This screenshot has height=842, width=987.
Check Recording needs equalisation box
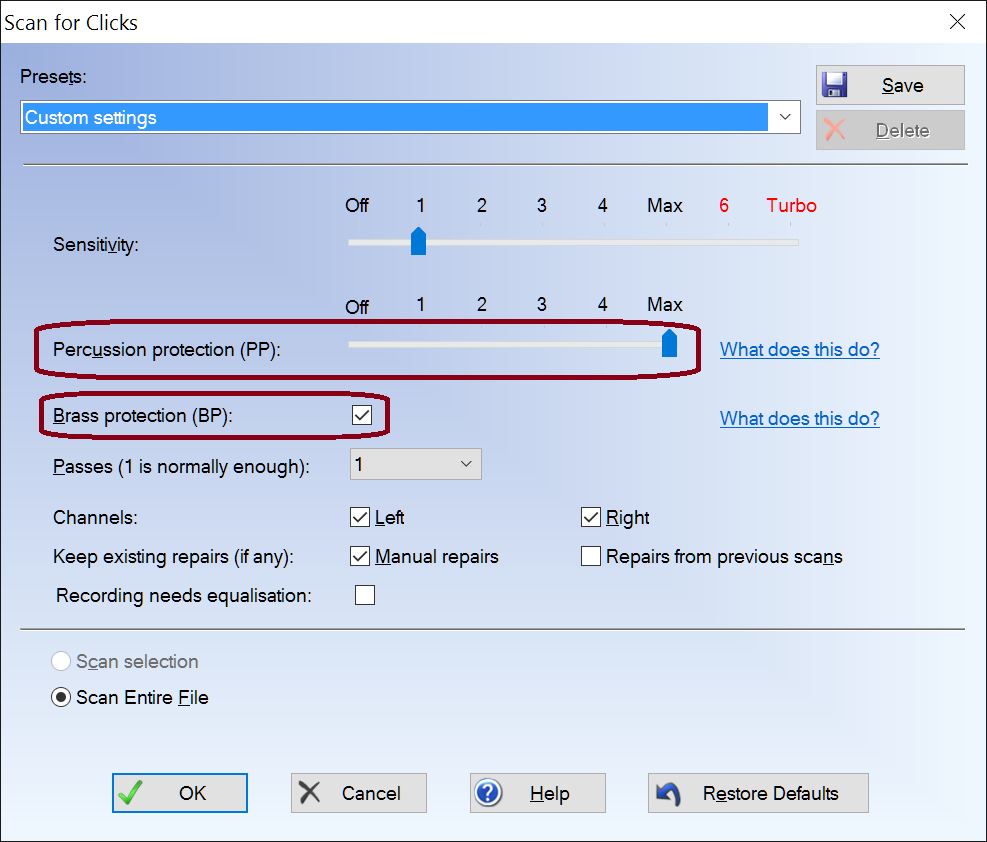[365, 595]
